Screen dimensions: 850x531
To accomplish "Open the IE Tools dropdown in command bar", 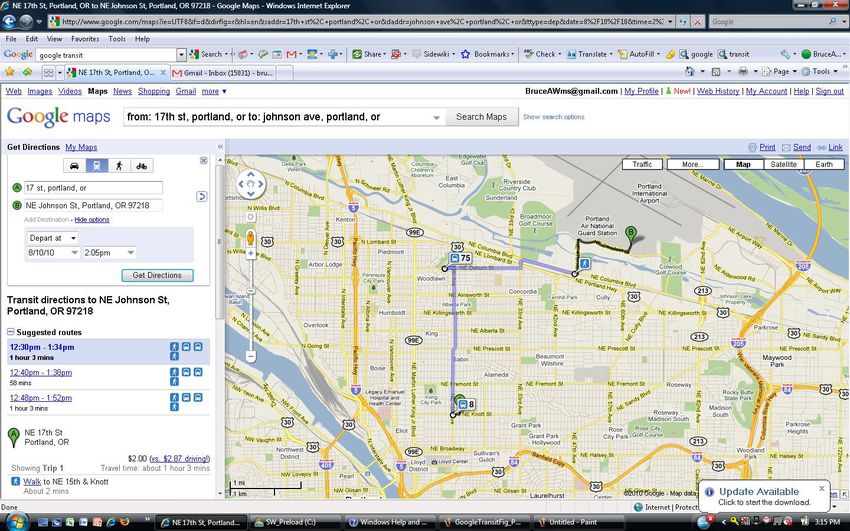I will (x=820, y=72).
